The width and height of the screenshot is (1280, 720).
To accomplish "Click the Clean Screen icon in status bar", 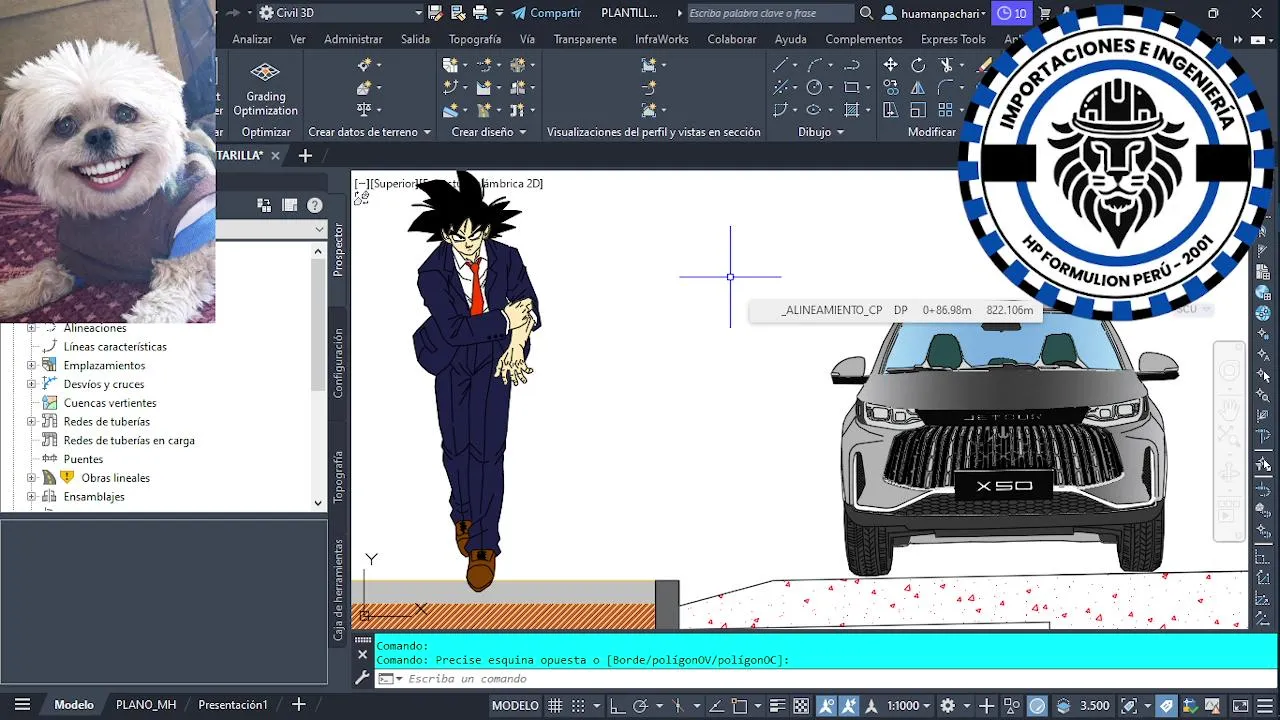I will pyautogui.click(x=1240, y=705).
